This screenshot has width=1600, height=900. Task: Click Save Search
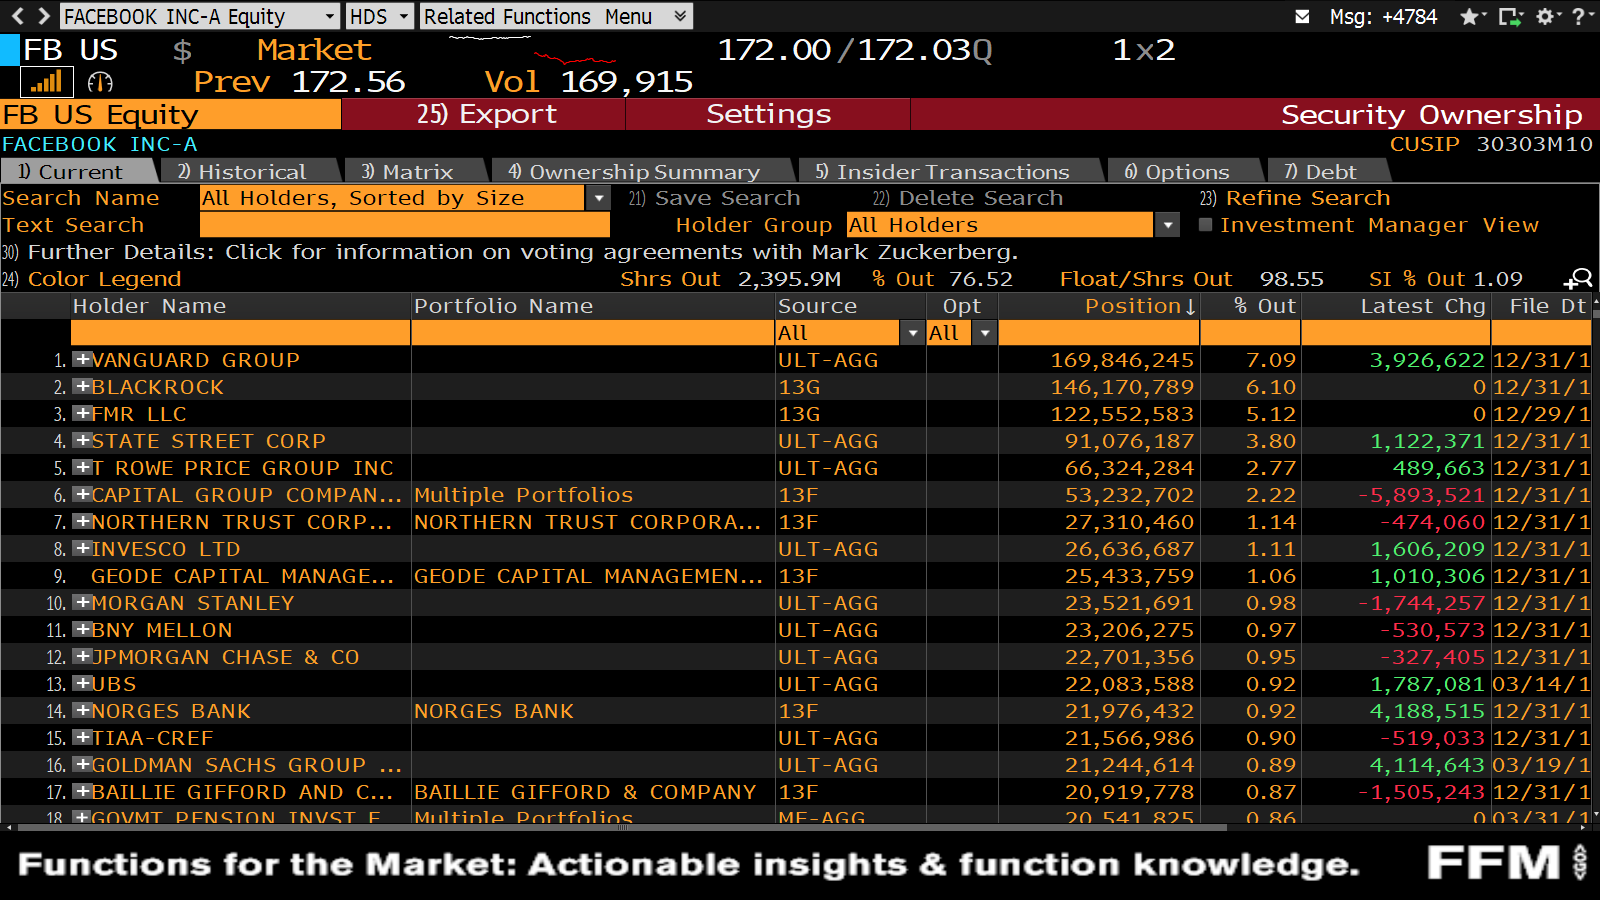[x=714, y=198]
